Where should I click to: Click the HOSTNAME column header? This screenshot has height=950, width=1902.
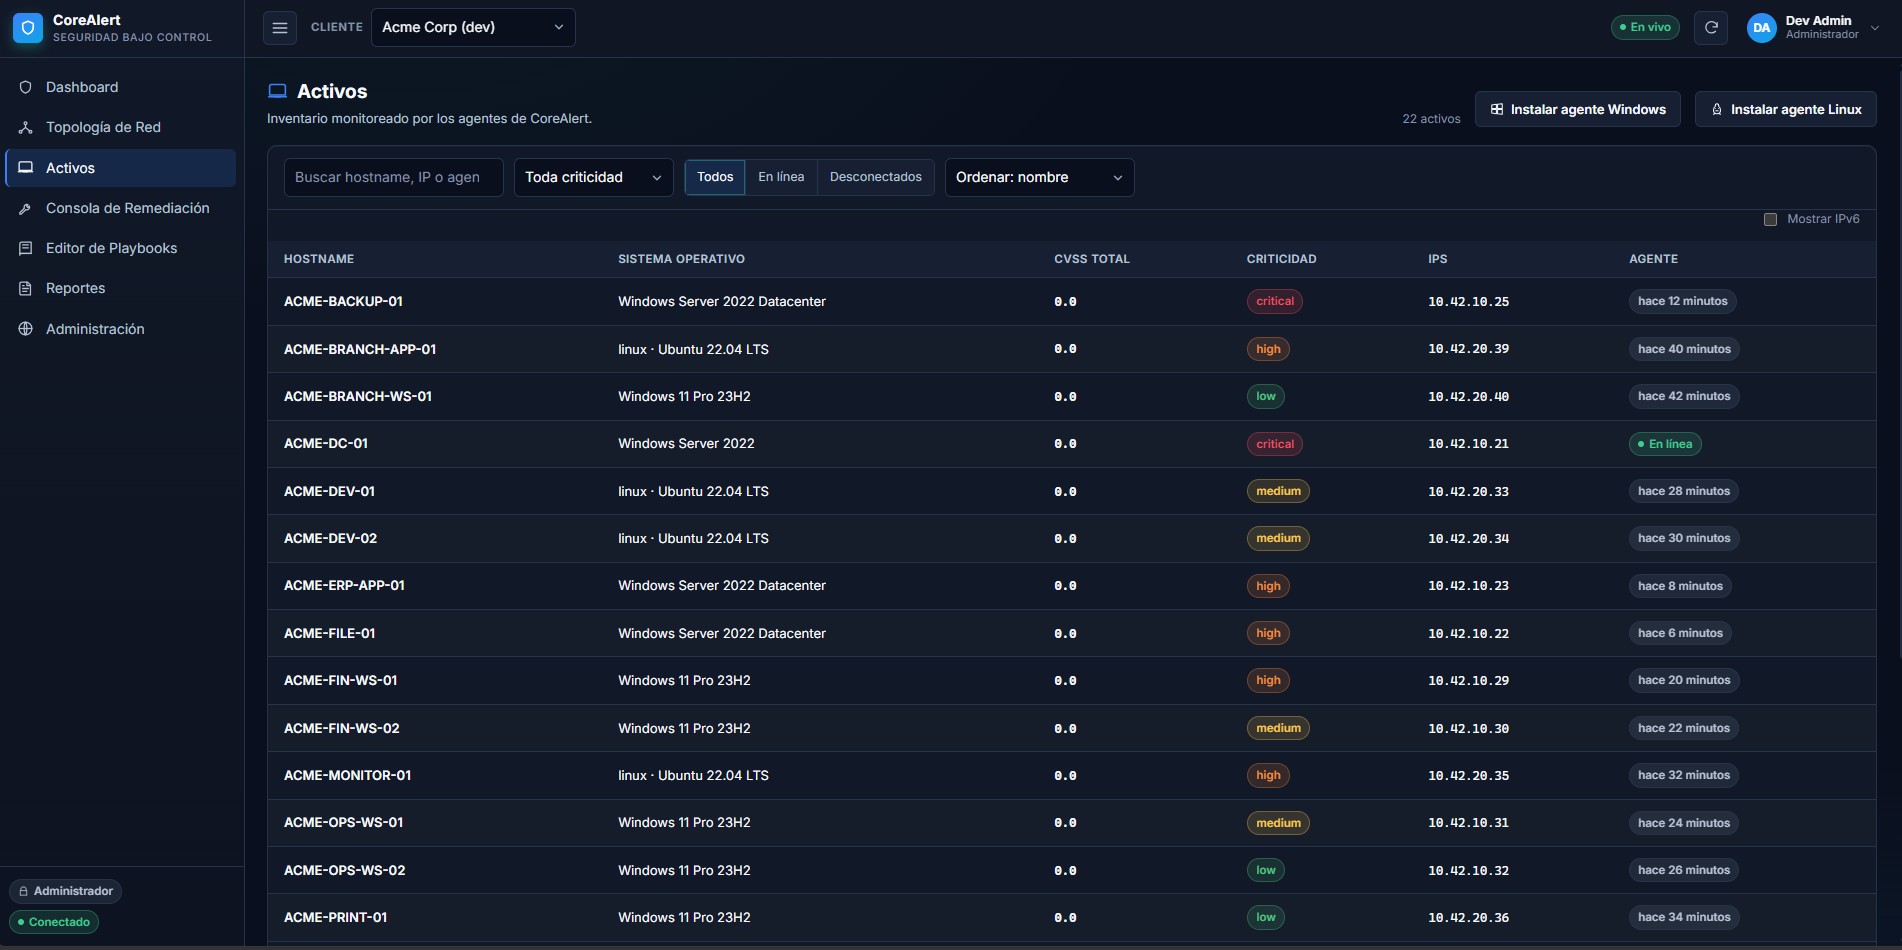[319, 259]
